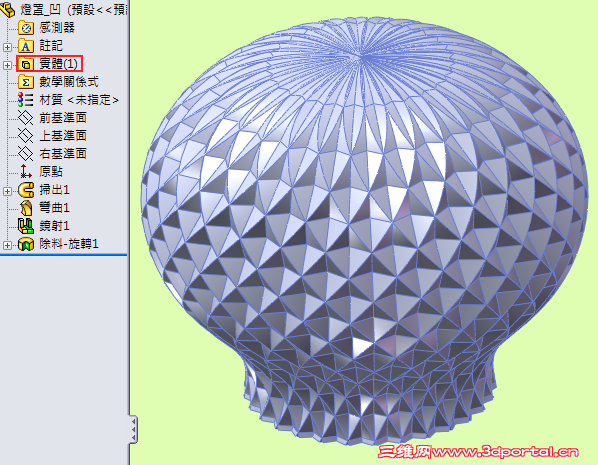
Task: Select the 實體(1) tree label
Action: click(58, 64)
